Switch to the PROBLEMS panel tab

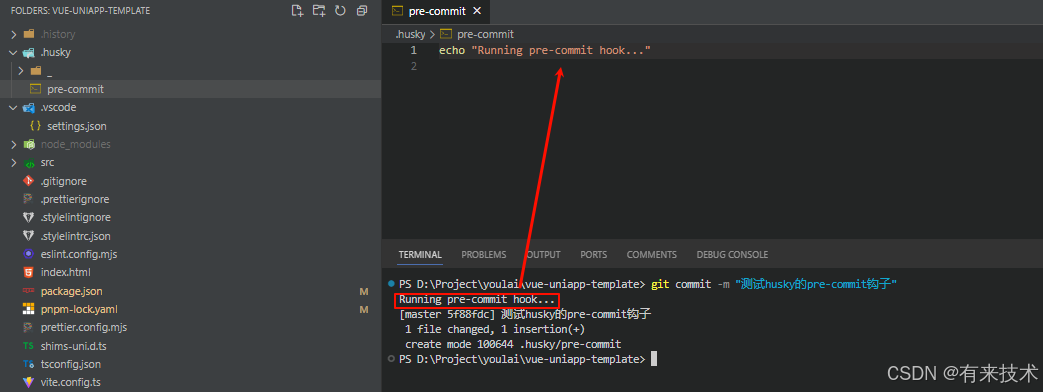coord(484,255)
